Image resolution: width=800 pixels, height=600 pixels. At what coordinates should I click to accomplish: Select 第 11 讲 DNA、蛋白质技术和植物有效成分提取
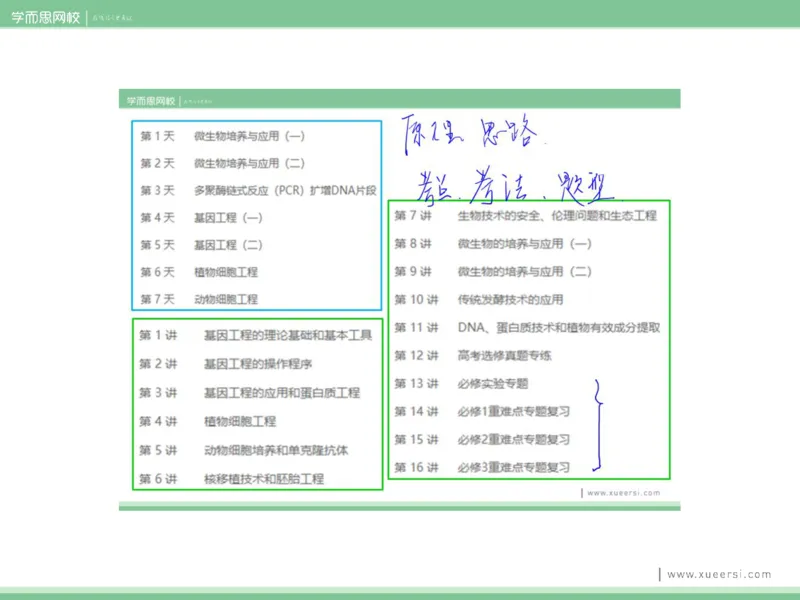coord(527,328)
